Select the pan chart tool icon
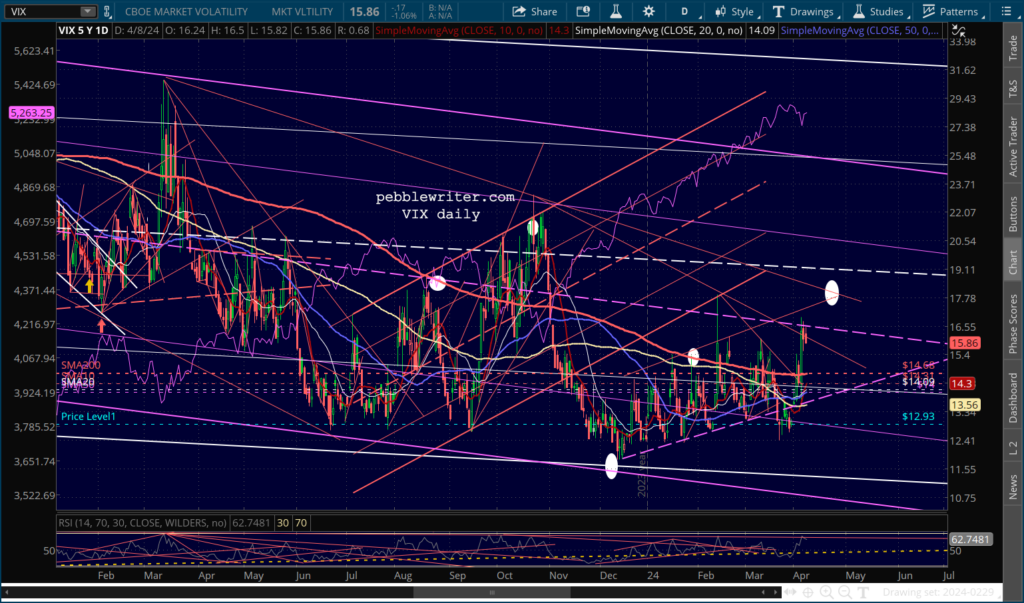The image size is (1024, 603). click(790, 593)
